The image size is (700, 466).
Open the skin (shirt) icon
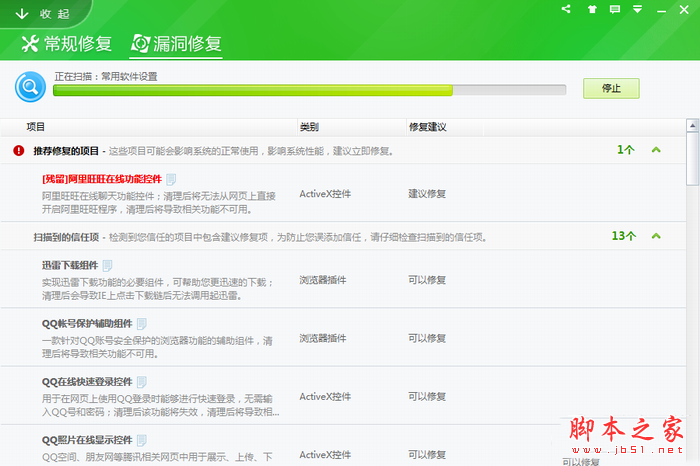click(592, 9)
